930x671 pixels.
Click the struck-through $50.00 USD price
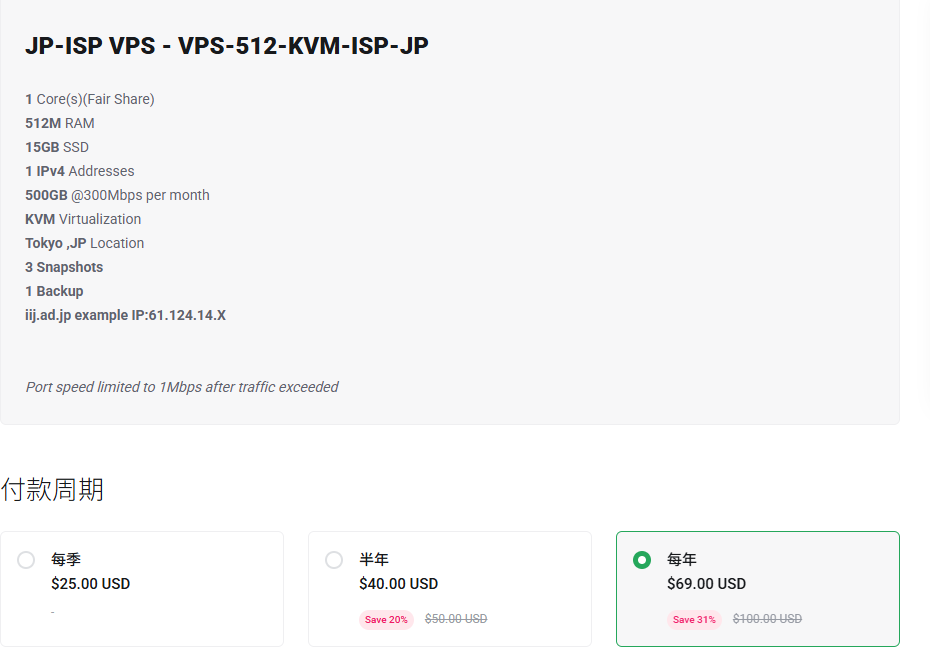pyautogui.click(x=456, y=619)
